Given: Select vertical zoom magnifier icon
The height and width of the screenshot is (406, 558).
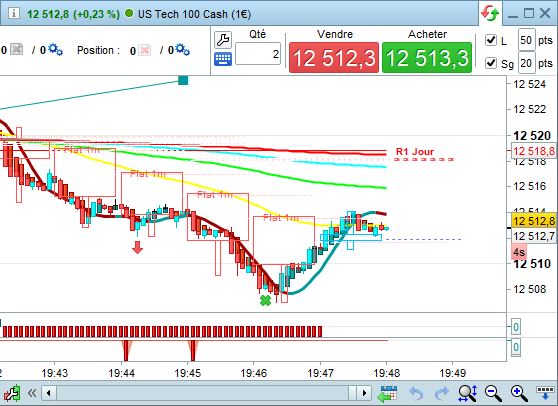Looking at the screenshot, I should [468, 393].
